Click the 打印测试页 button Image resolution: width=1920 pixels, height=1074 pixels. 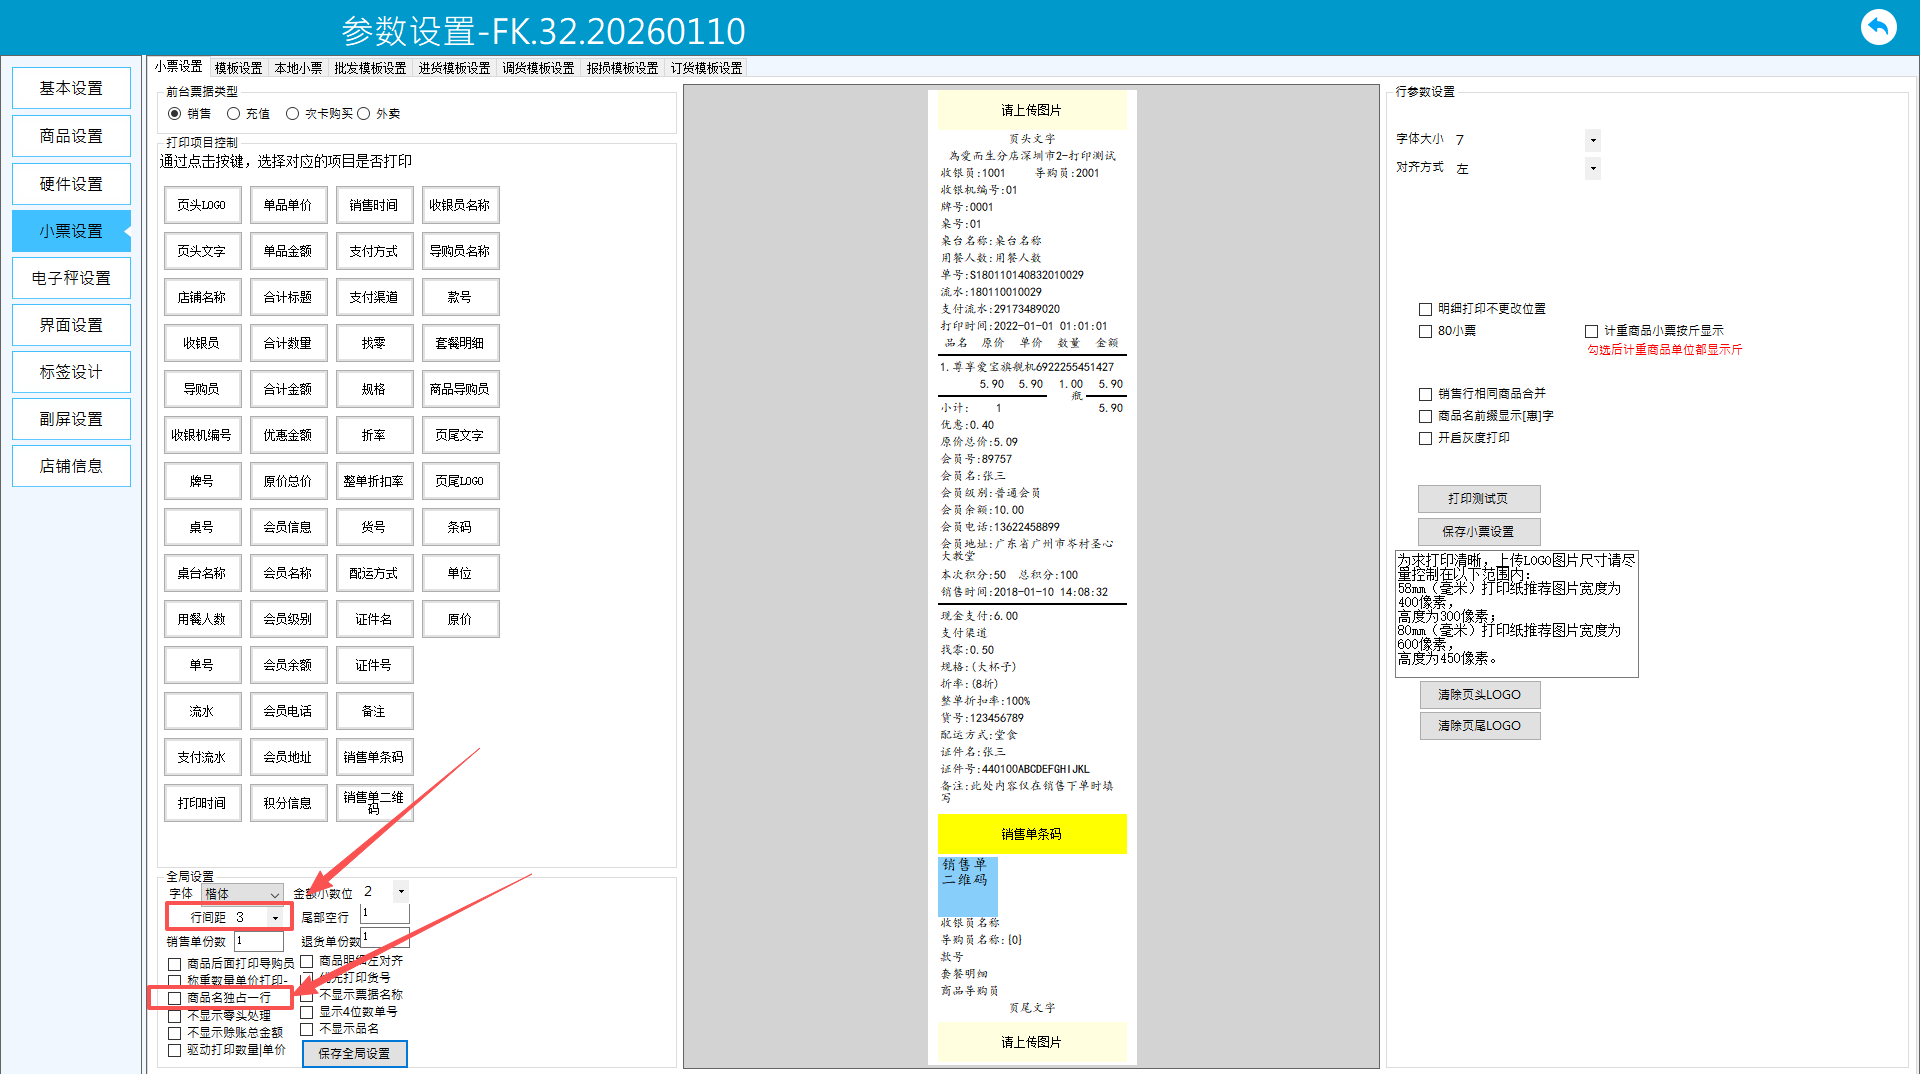point(1478,499)
